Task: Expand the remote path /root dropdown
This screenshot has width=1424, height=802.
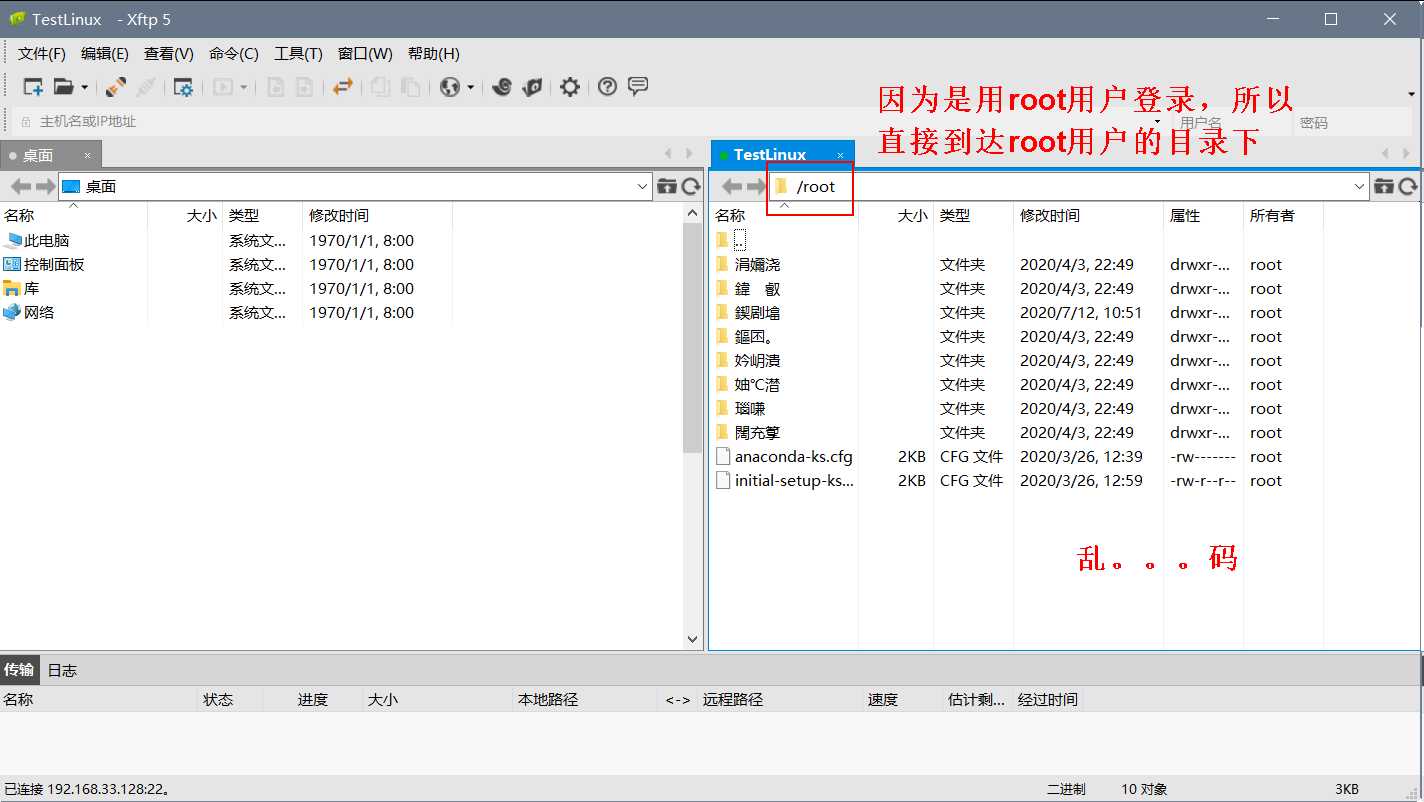Action: coord(1359,186)
